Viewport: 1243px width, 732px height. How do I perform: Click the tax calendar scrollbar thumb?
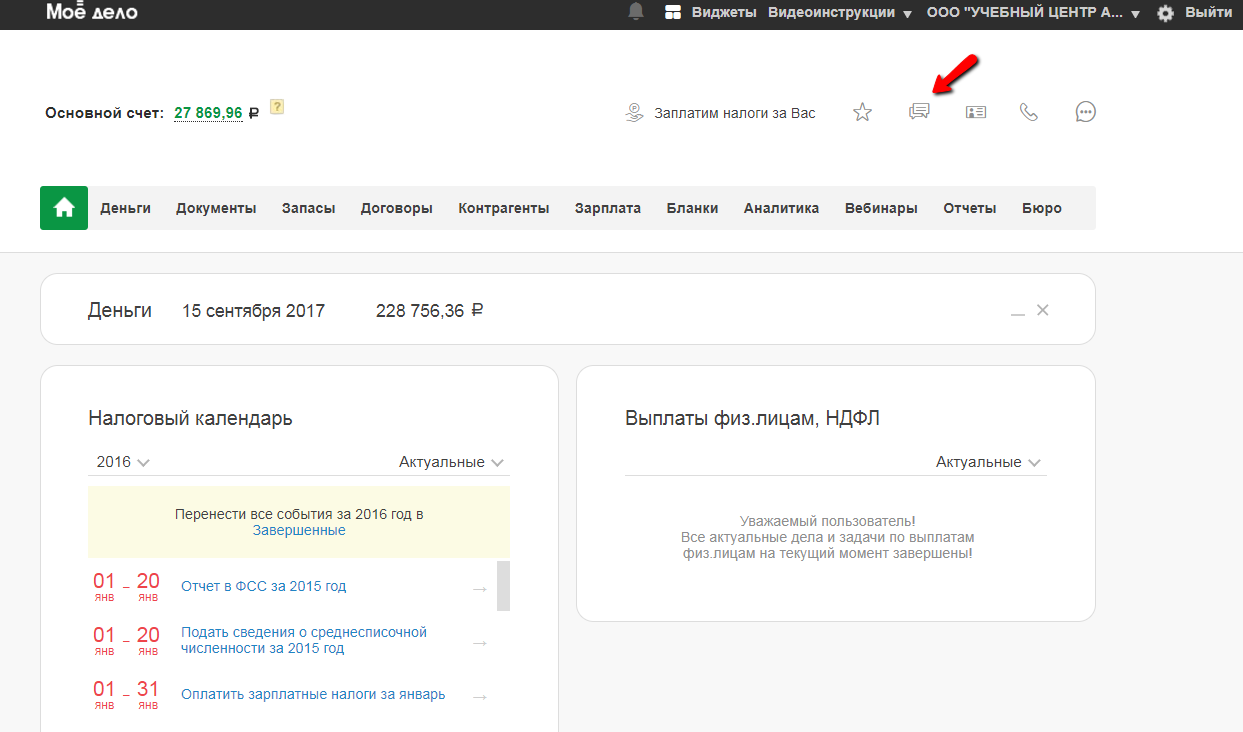click(x=504, y=586)
